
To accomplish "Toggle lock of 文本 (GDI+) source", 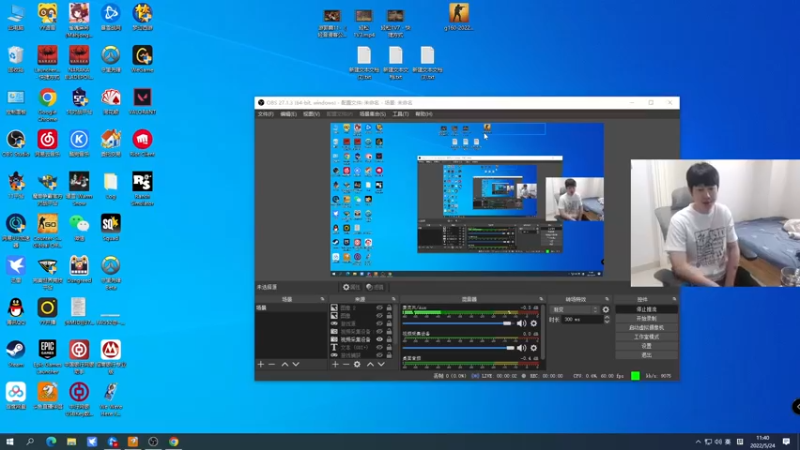I will click(389, 347).
